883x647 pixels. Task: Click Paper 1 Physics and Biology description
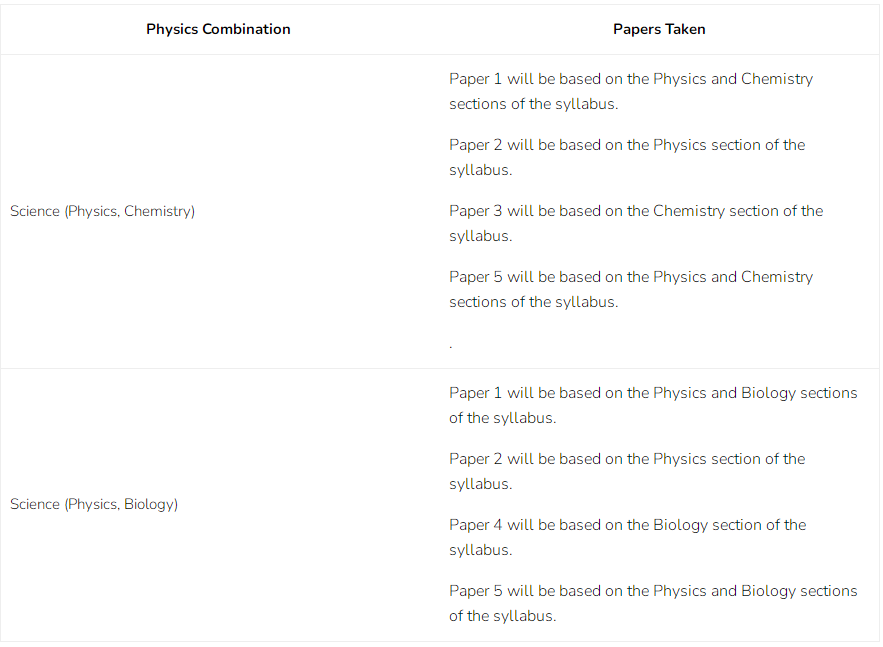(x=653, y=405)
